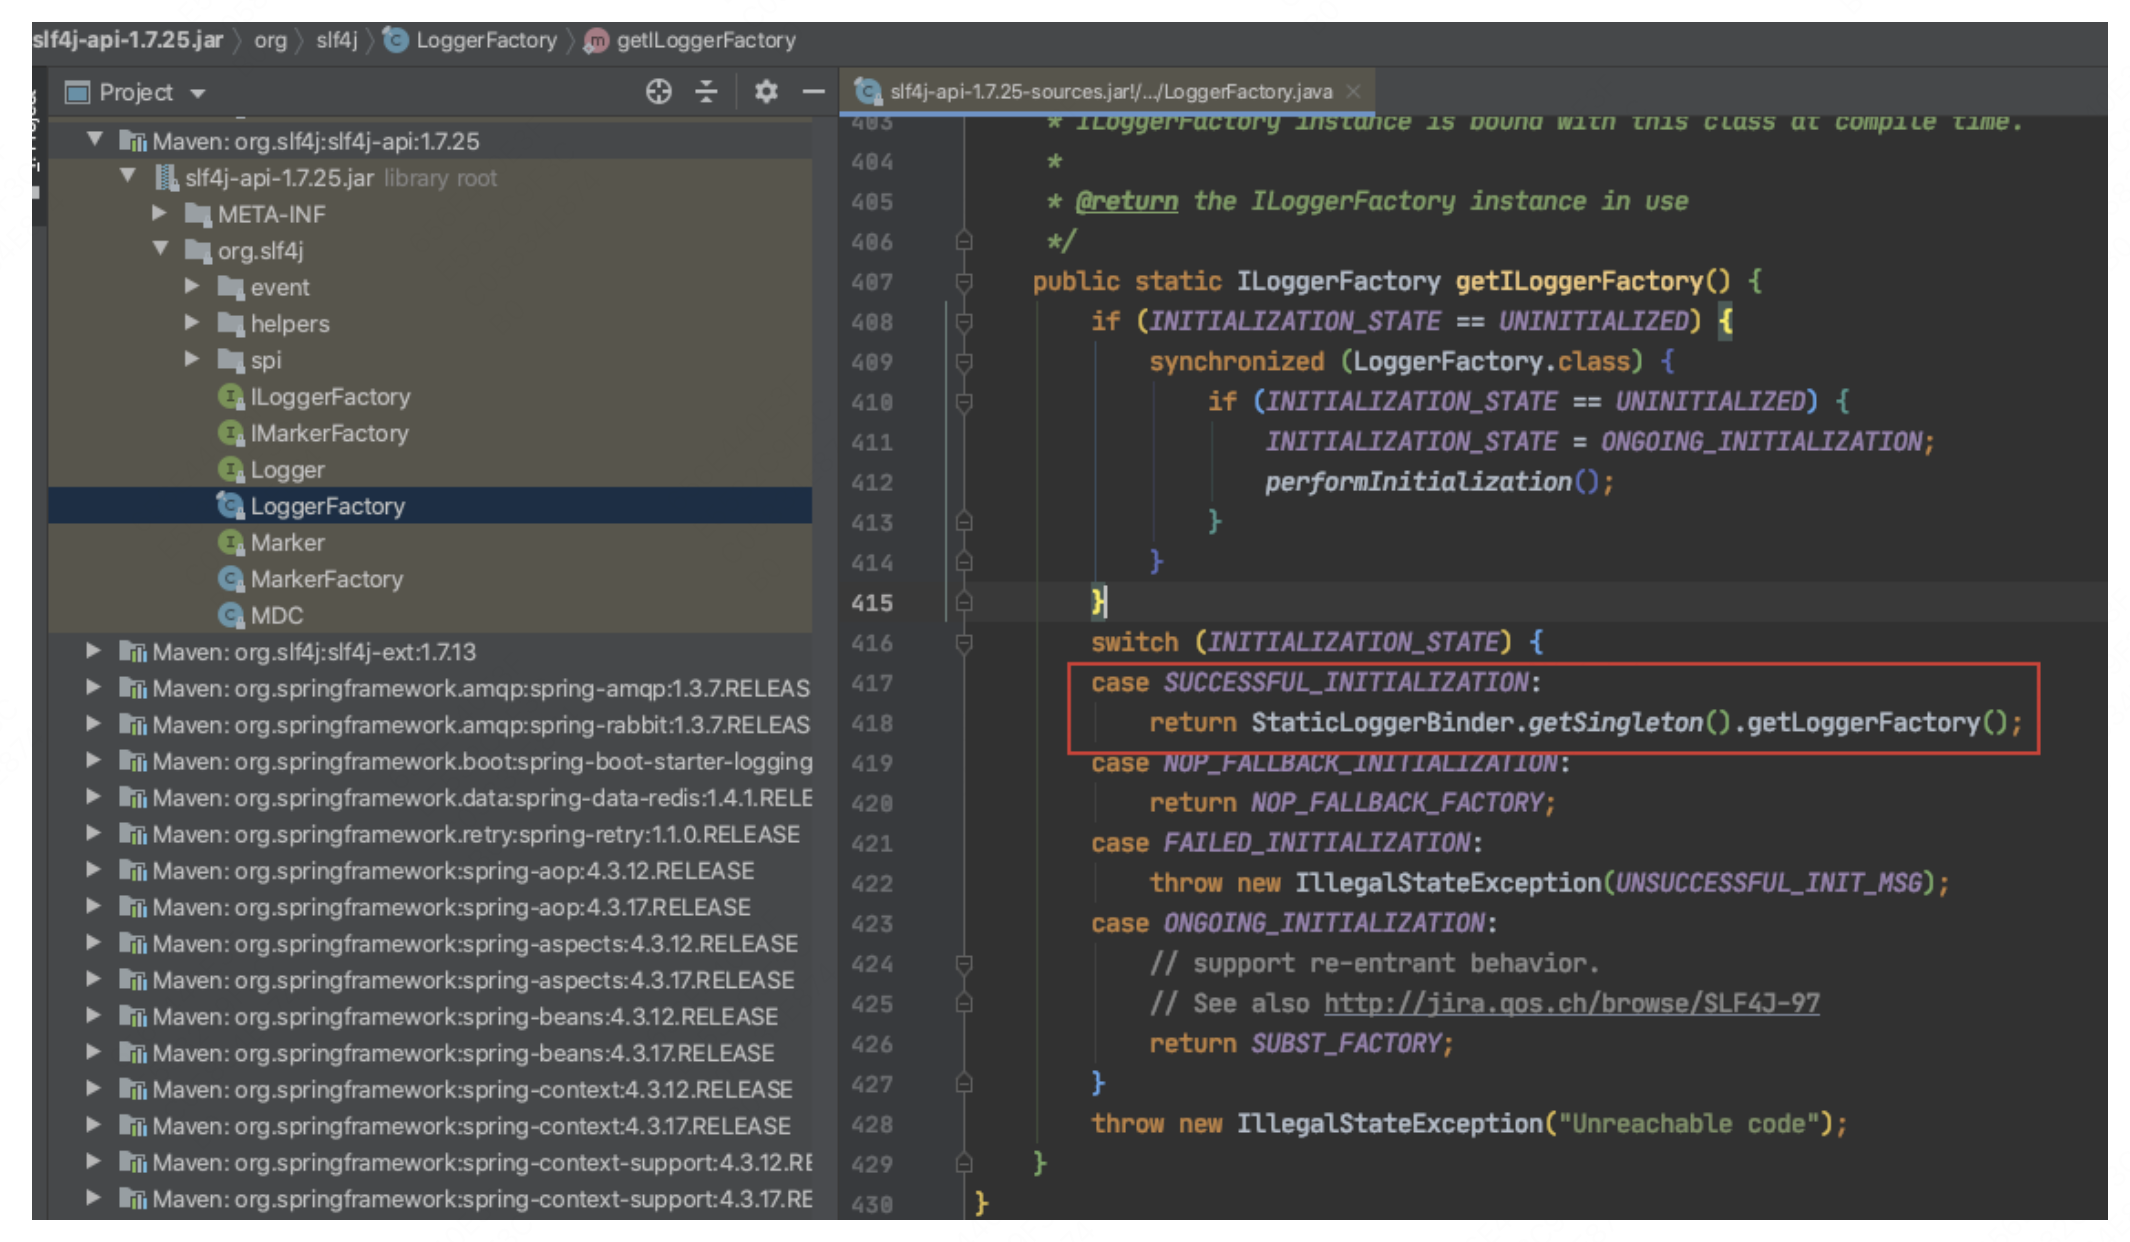Click LoggerFactory in the breadcrumb bar
2130x1242 pixels.
tap(486, 41)
